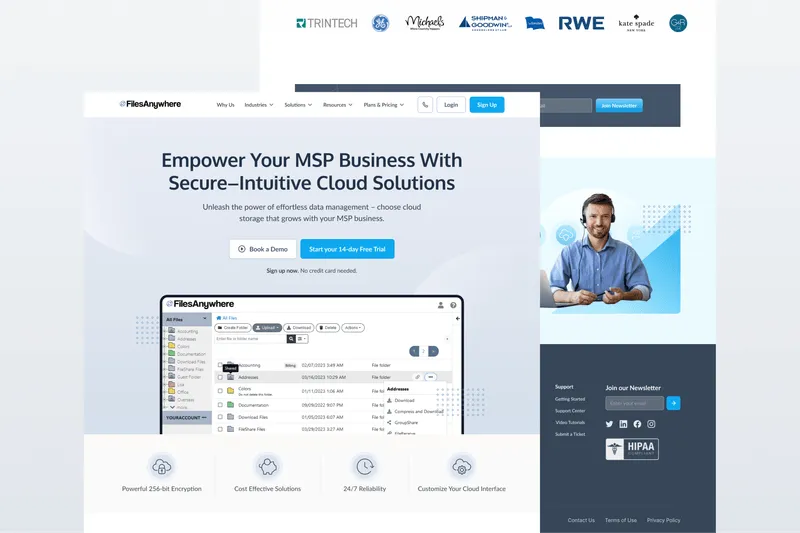Click Start your 14-day Free Trial button
This screenshot has width=800, height=533.
point(347,249)
